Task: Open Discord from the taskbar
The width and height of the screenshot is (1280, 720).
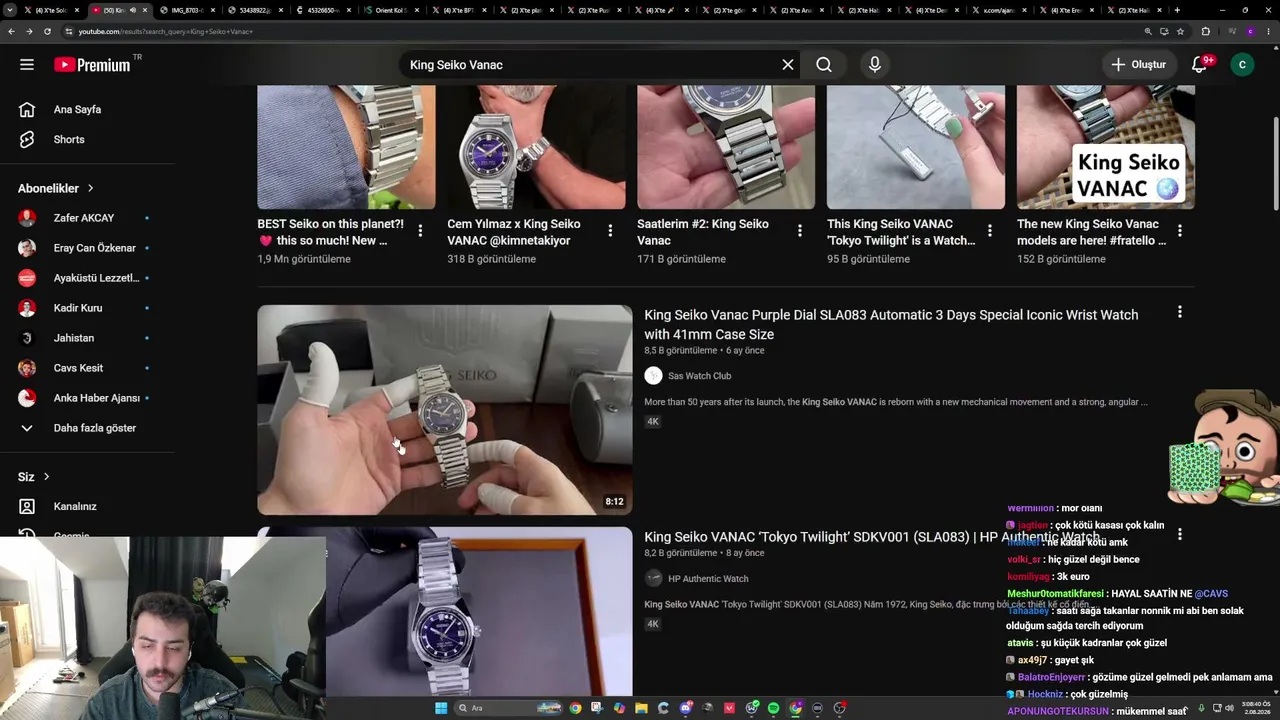Action: click(685, 708)
